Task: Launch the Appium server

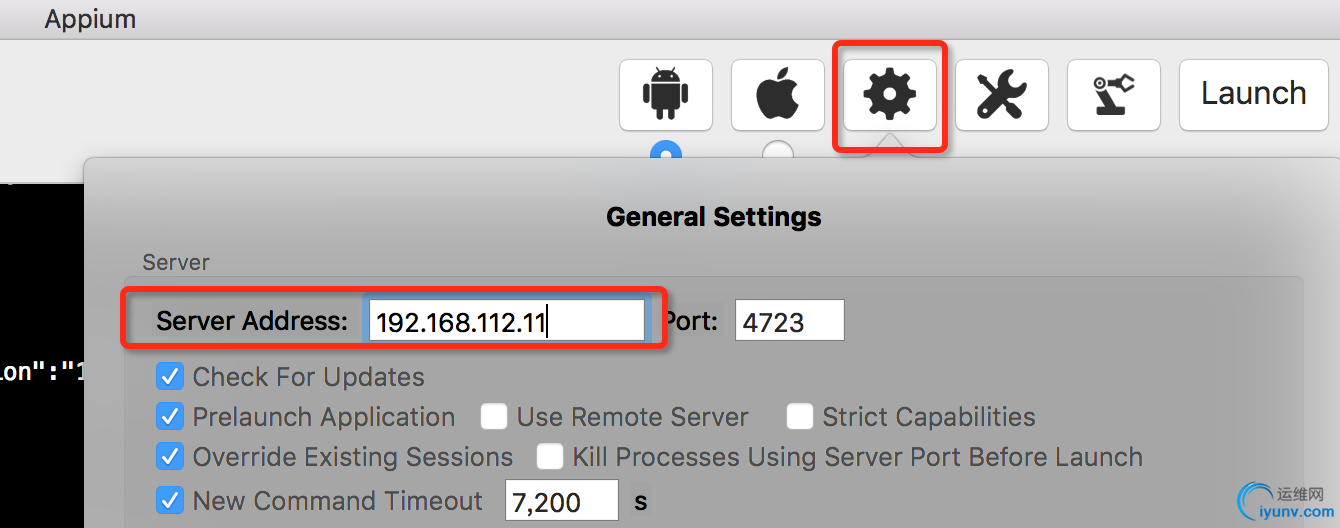Action: [1254, 95]
